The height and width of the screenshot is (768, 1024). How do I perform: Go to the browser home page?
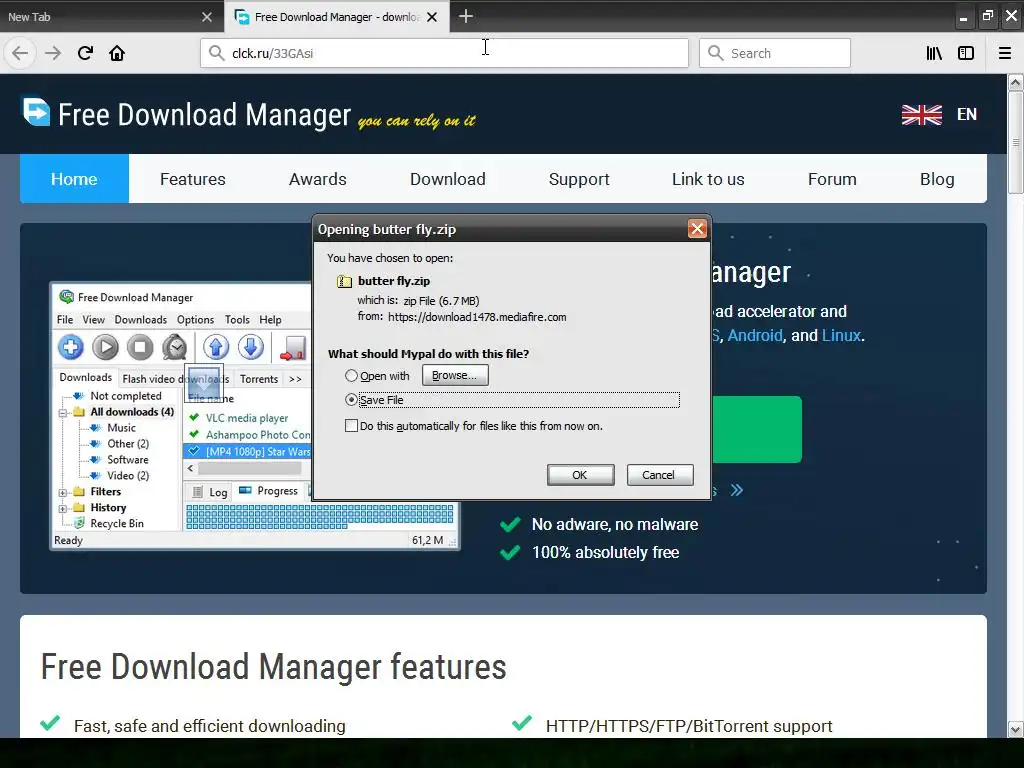click(x=117, y=53)
